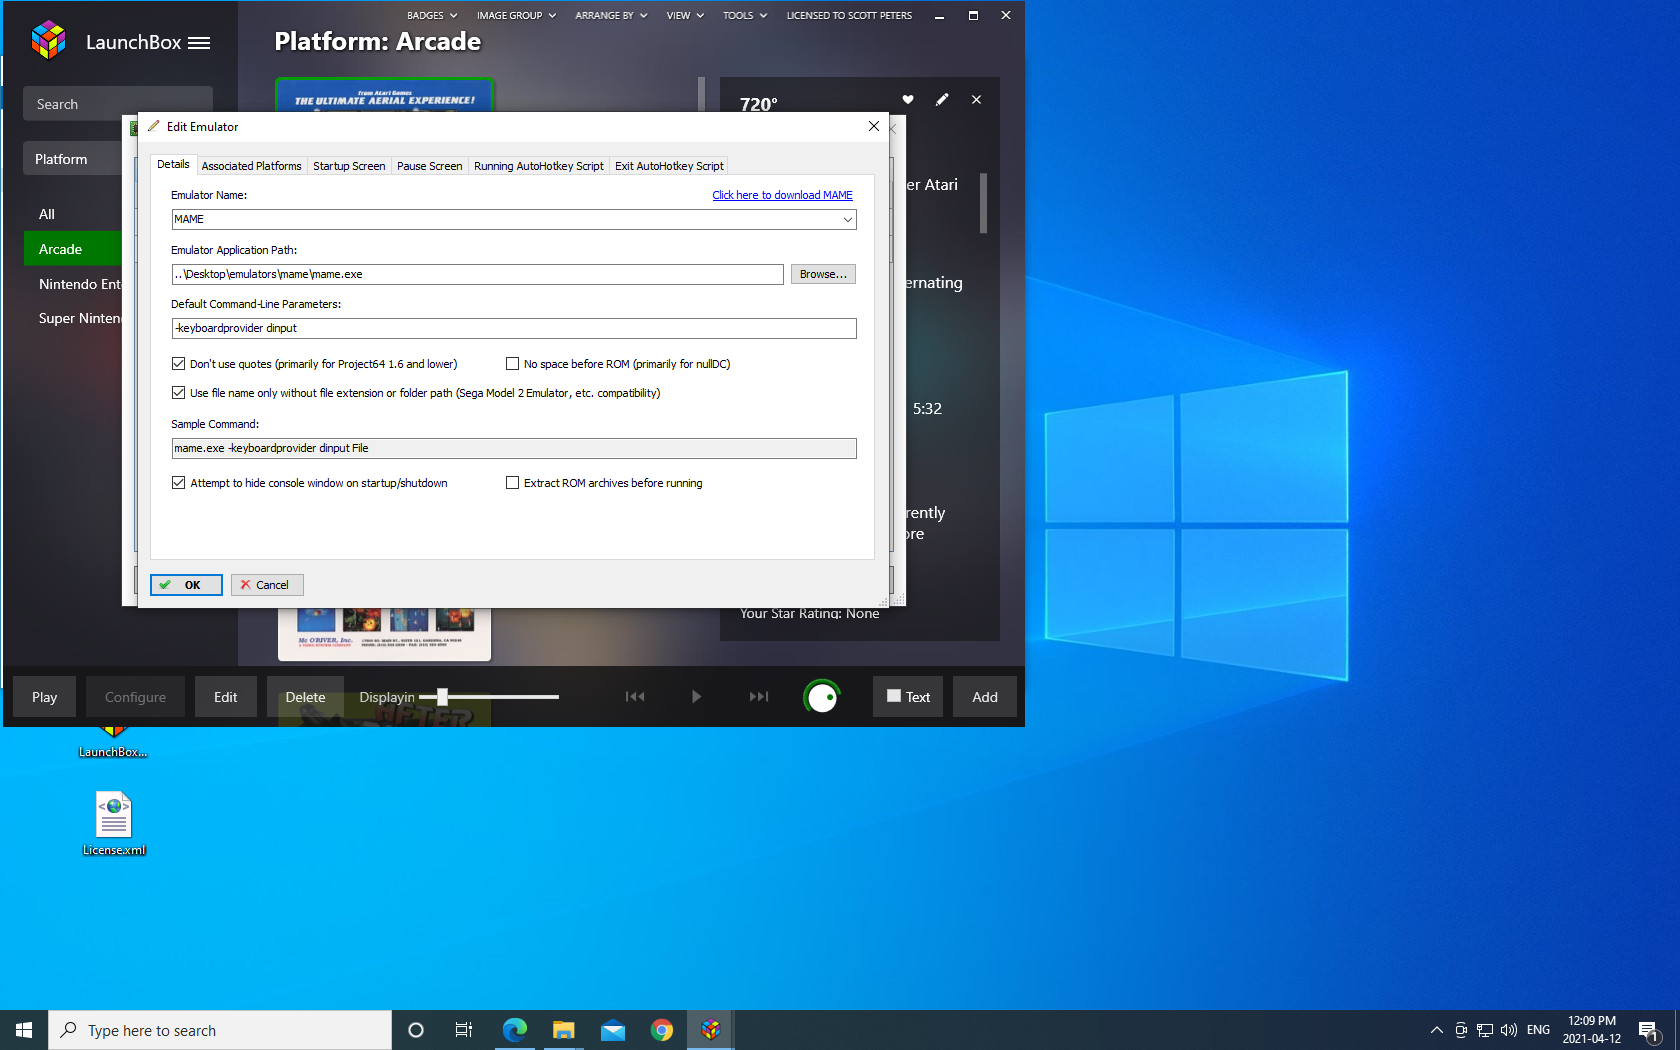
Task: Click the pencil edit icon in game details
Action: click(x=942, y=99)
